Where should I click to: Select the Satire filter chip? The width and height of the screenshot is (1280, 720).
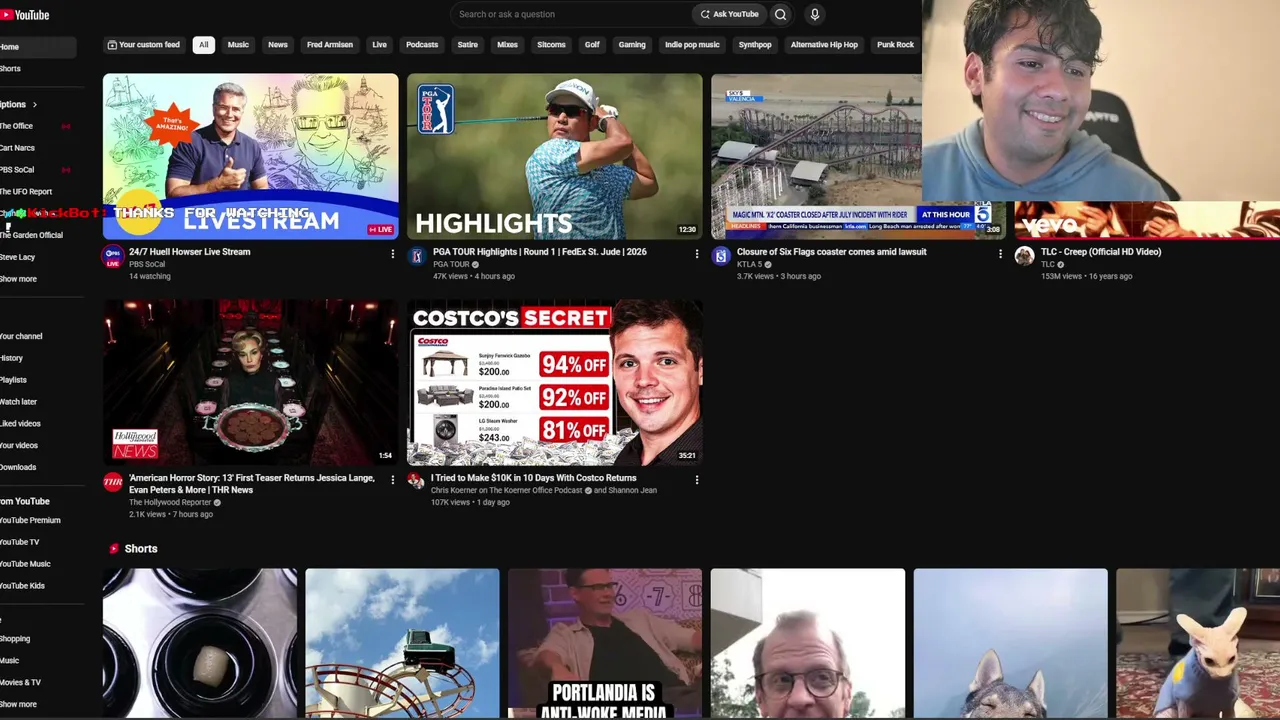pos(467,45)
